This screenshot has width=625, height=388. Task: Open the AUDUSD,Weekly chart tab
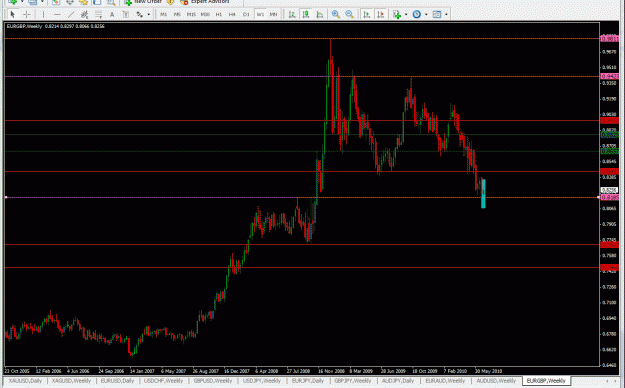coord(496,381)
